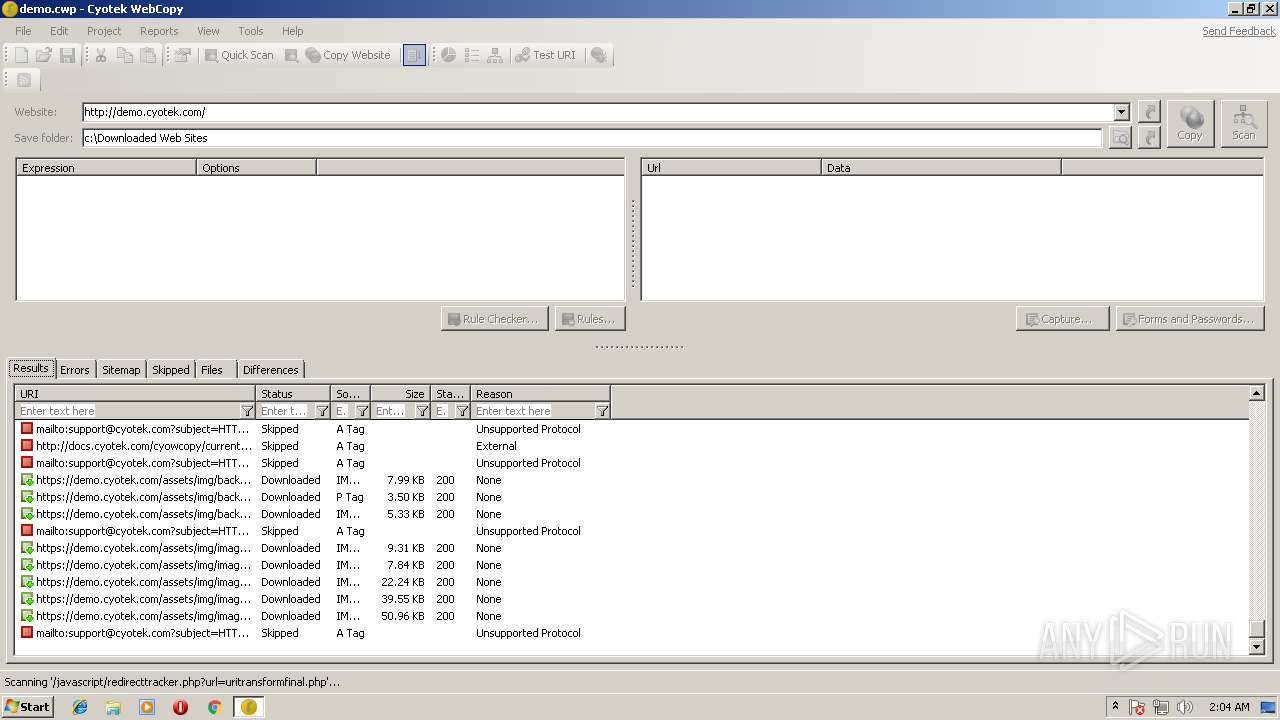Select the 50.96 KB downloaded row
This screenshot has height=720, width=1280.
pyautogui.click(x=313, y=616)
